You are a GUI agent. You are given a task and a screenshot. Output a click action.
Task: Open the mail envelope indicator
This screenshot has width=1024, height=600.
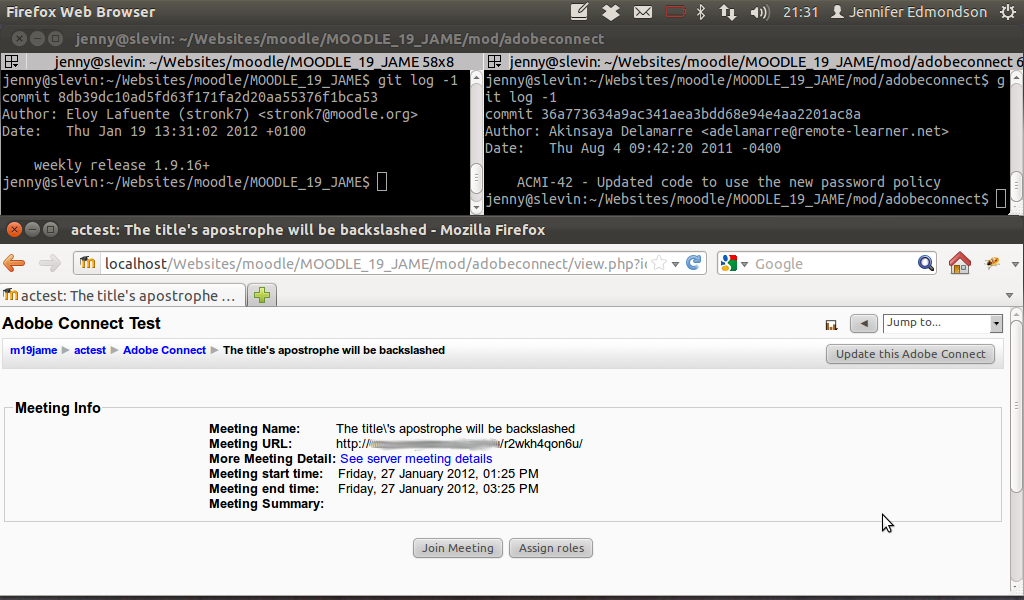tap(643, 12)
